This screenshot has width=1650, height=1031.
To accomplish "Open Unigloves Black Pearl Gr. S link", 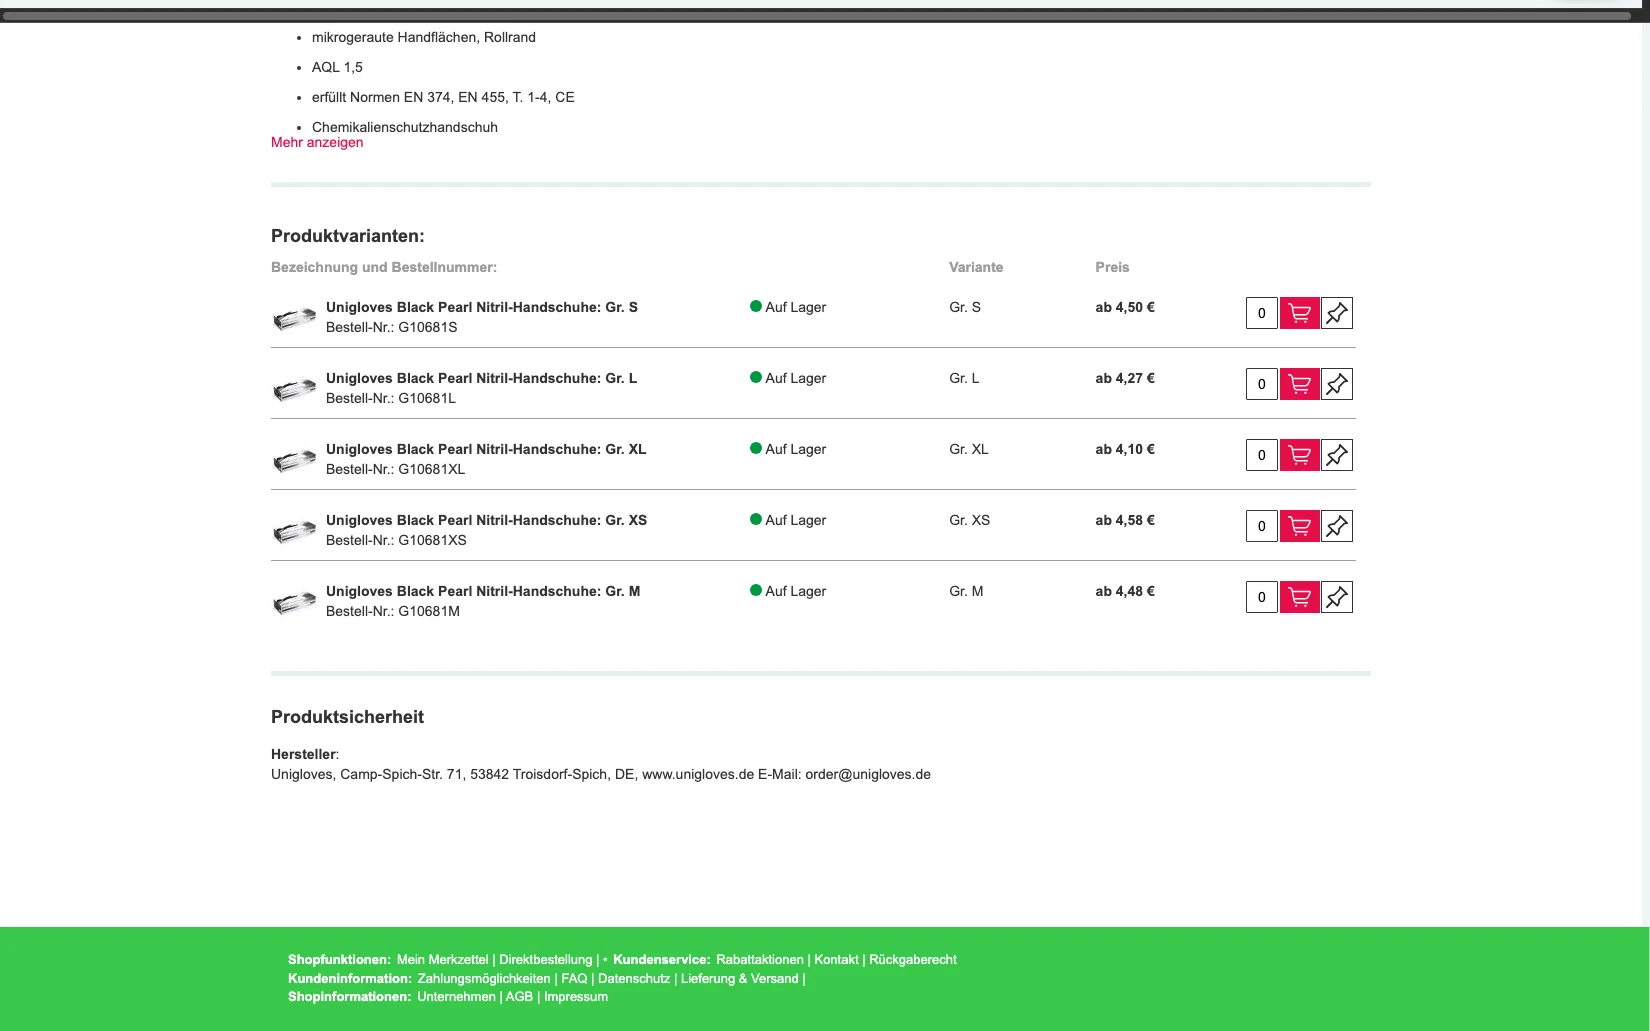I will [482, 307].
